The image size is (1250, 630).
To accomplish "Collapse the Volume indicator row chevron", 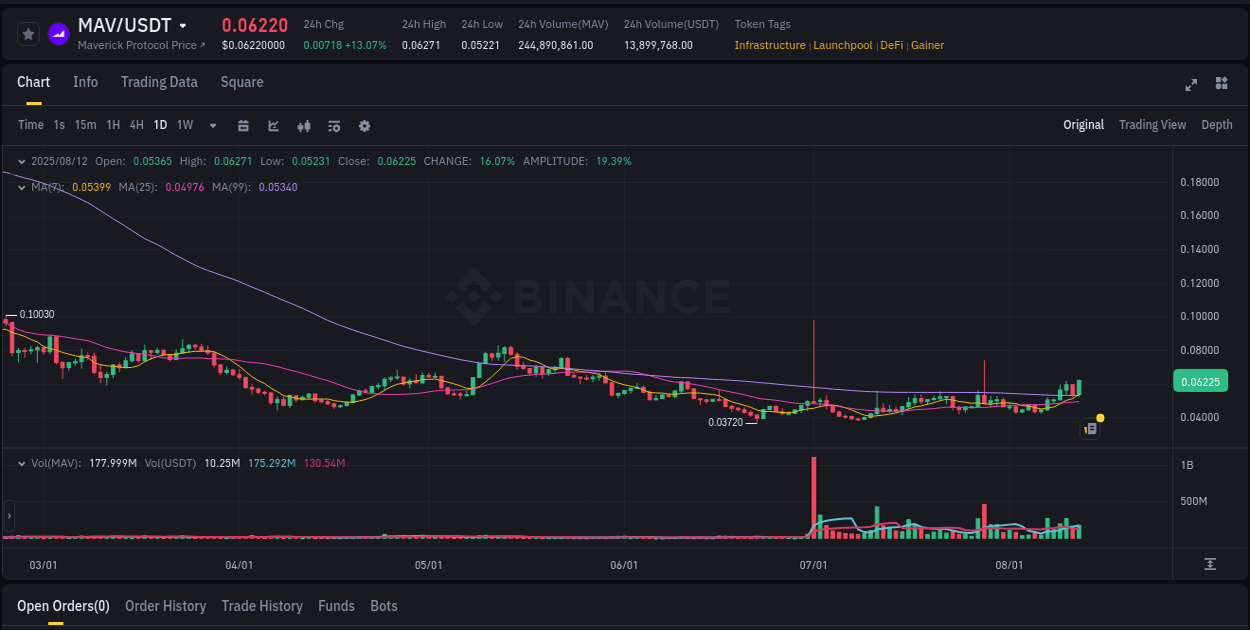I will pyautogui.click(x=21, y=463).
